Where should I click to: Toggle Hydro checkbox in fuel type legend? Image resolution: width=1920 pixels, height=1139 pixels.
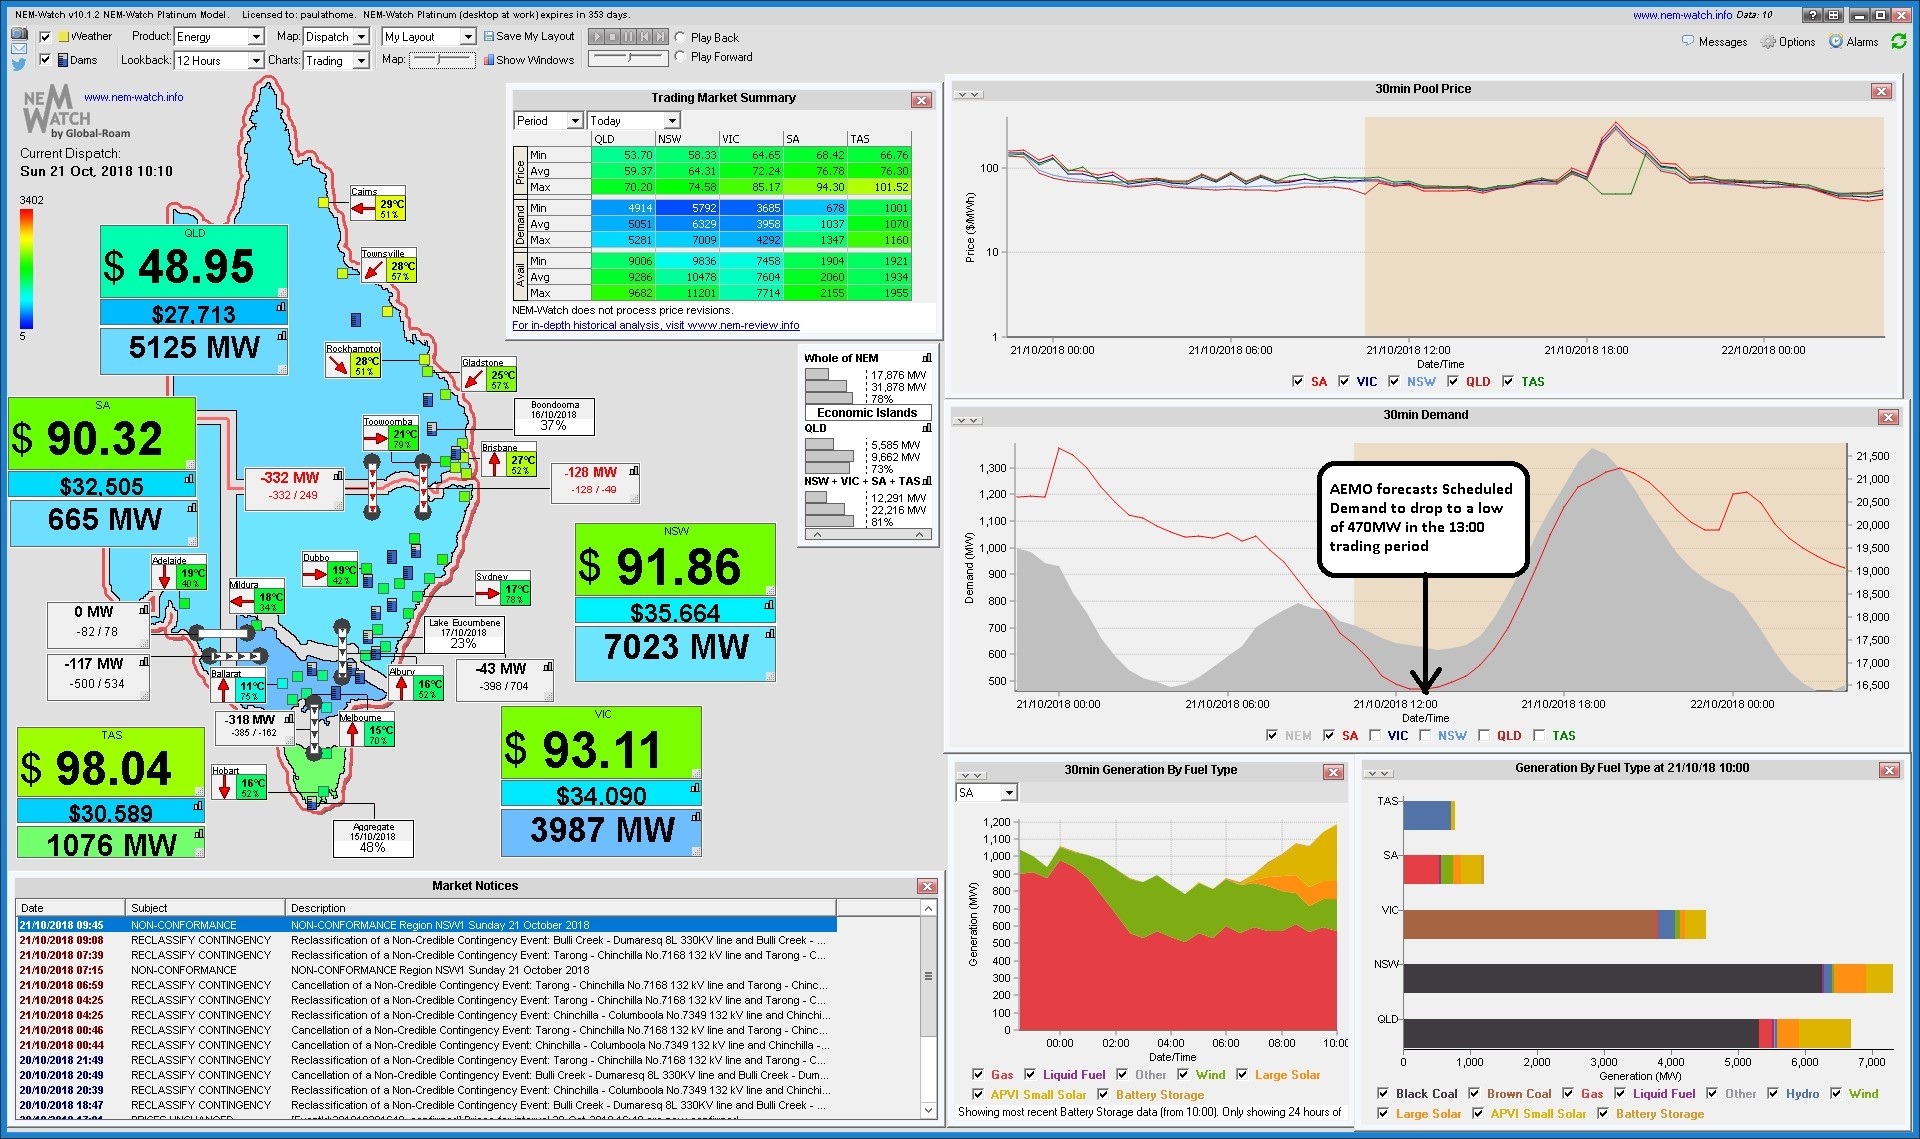[1773, 1093]
